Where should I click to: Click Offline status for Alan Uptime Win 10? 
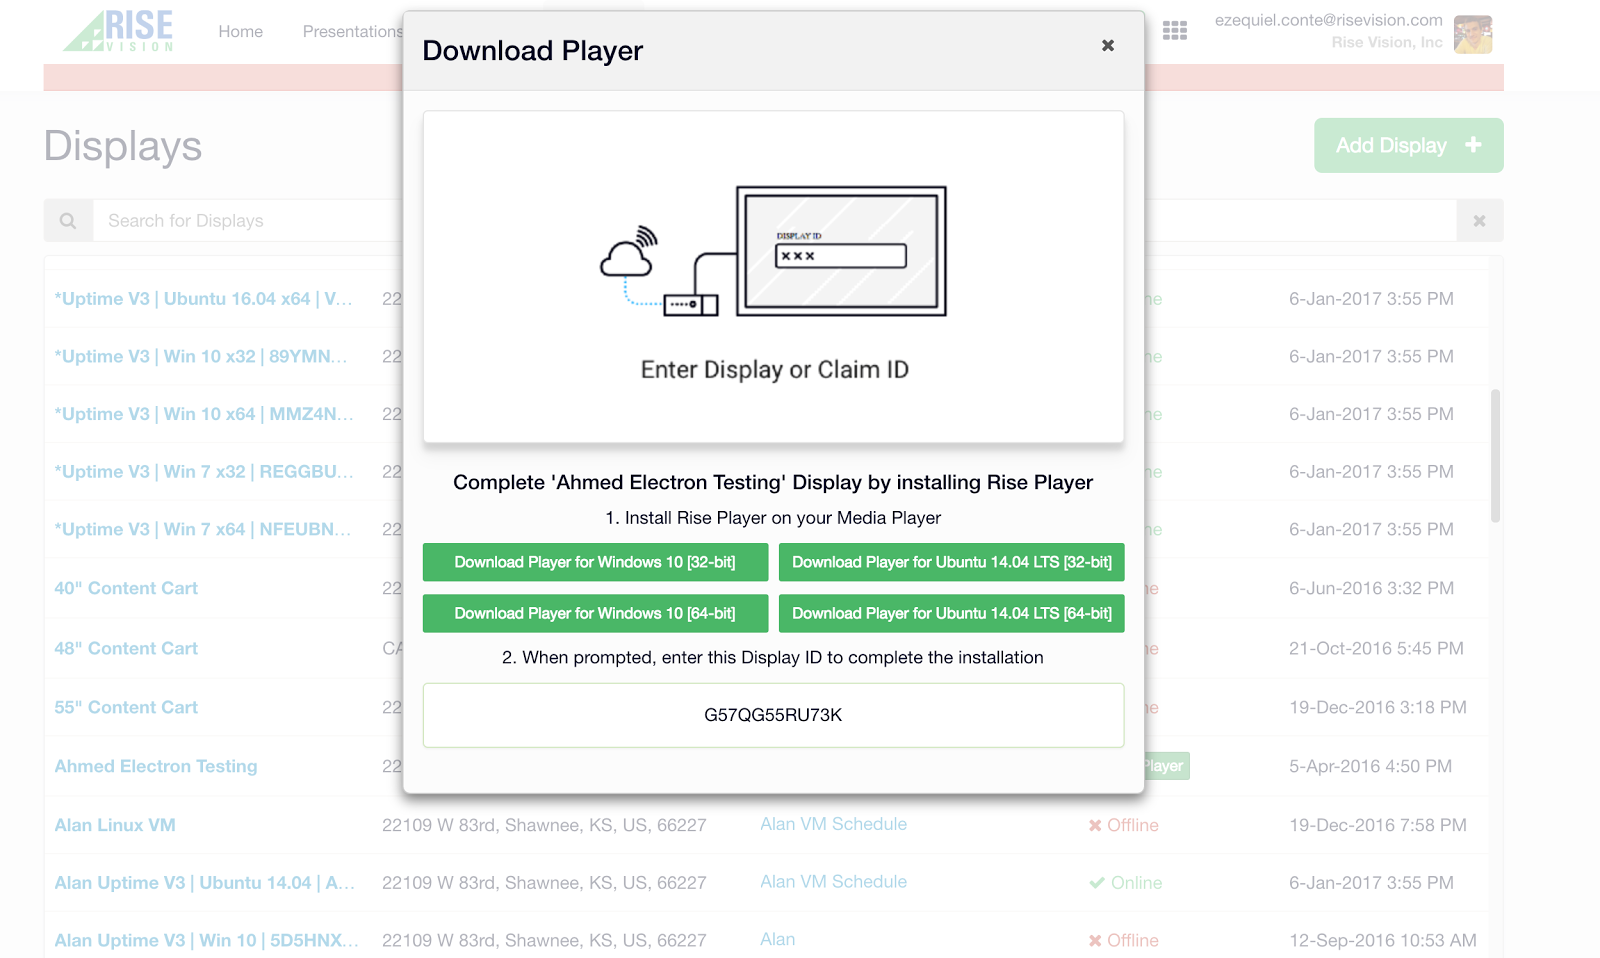(x=1124, y=941)
